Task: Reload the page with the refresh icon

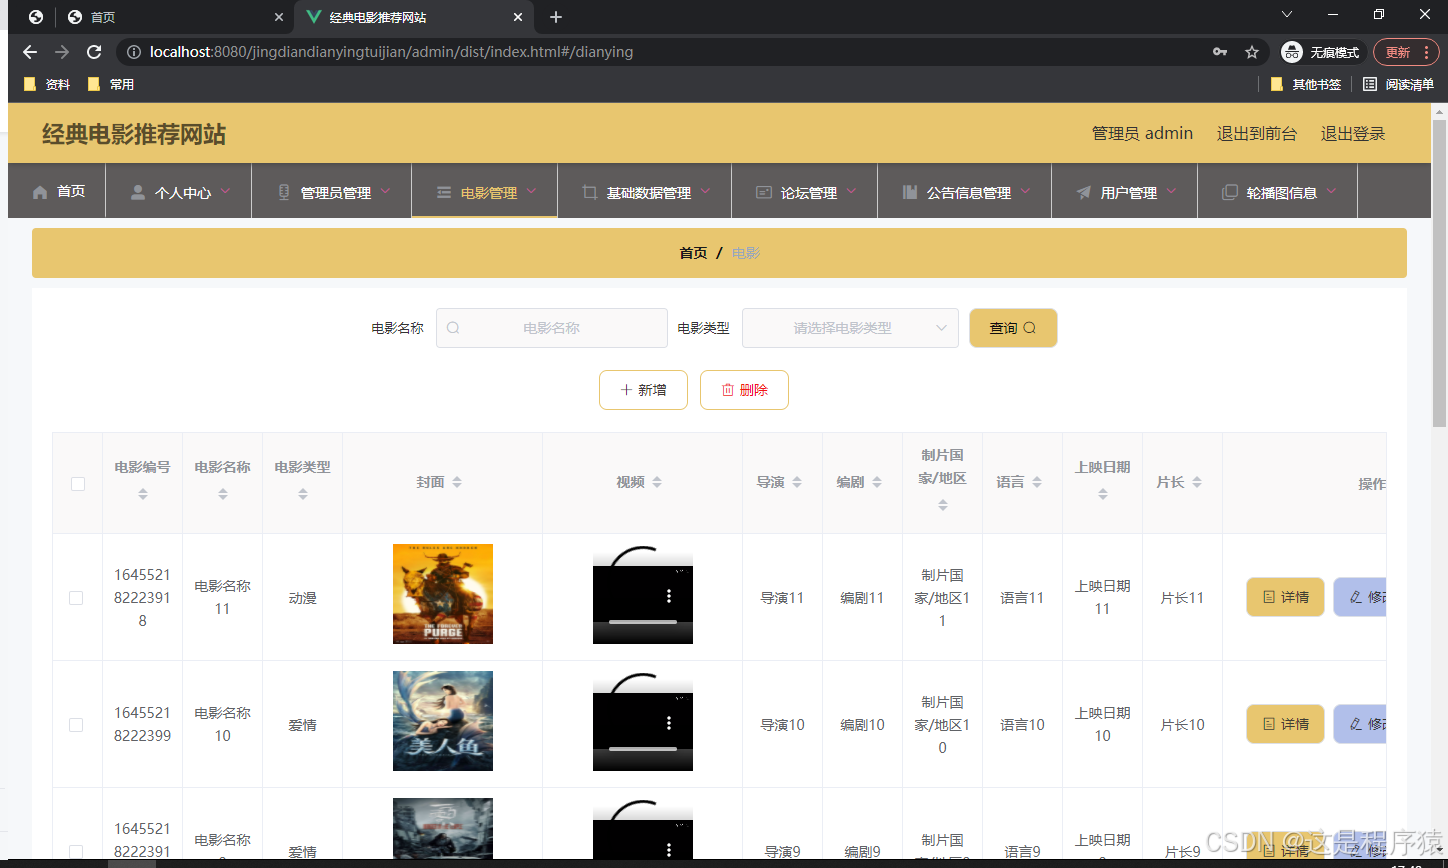Action: [94, 52]
